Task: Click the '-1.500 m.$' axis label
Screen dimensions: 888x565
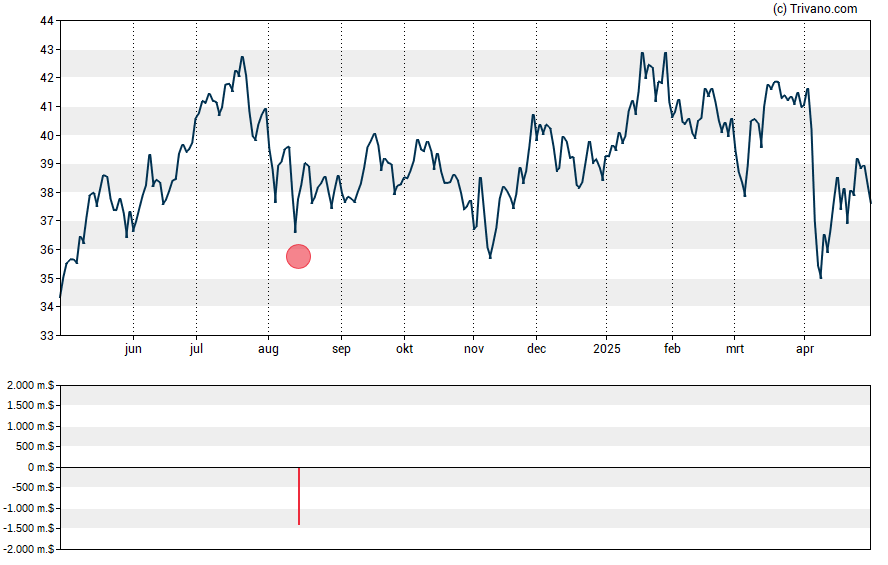Action: (29, 529)
